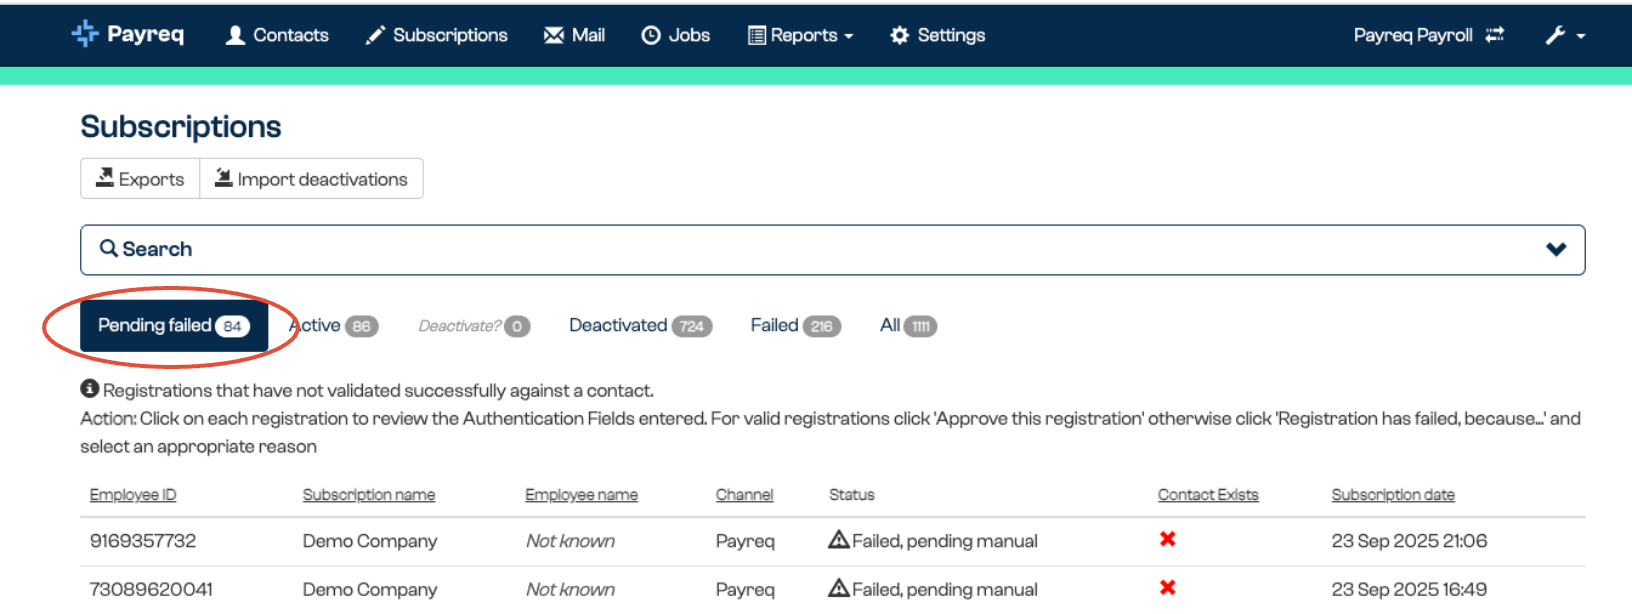Click the Payreq logo icon
Image resolution: width=1632 pixels, height=614 pixels.
85,34
